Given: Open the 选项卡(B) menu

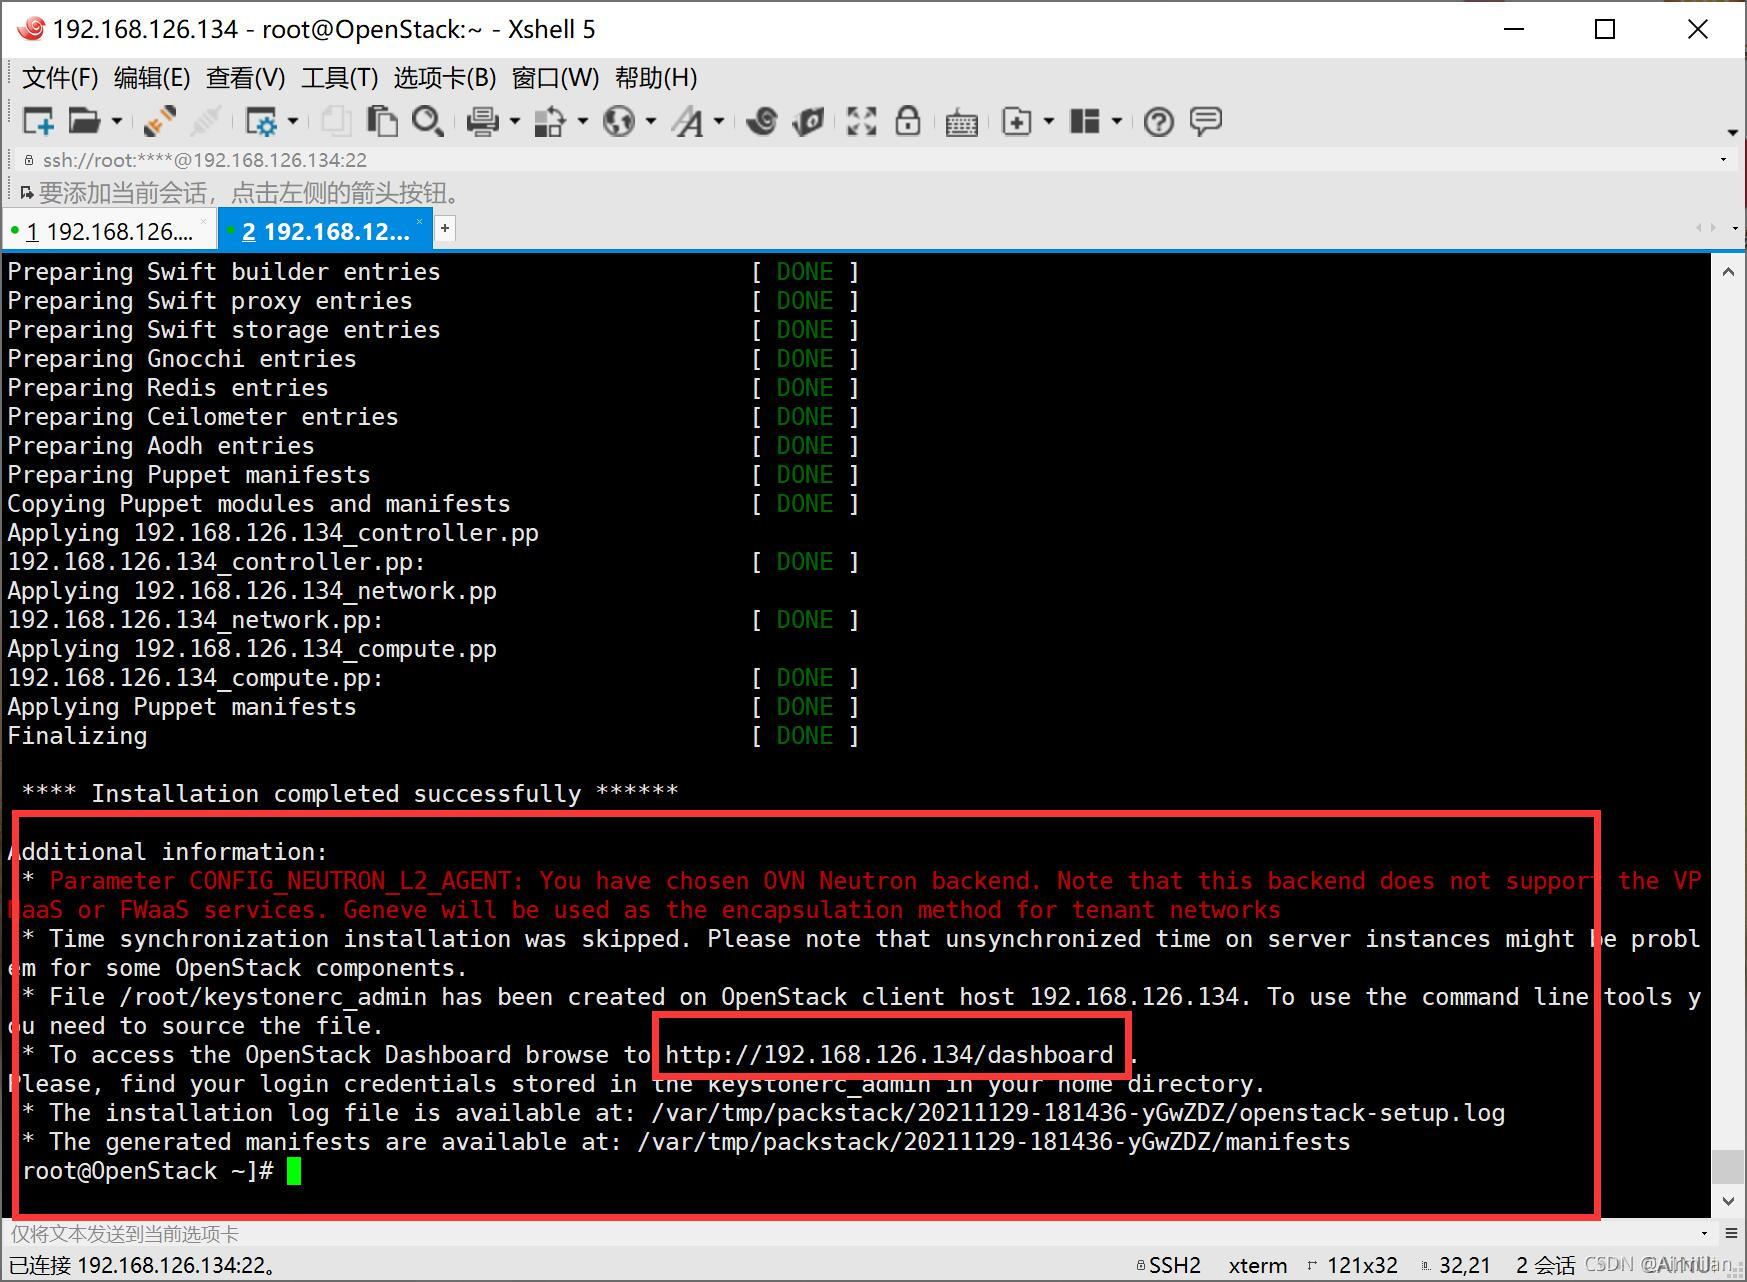Looking at the screenshot, I should pyautogui.click(x=445, y=78).
